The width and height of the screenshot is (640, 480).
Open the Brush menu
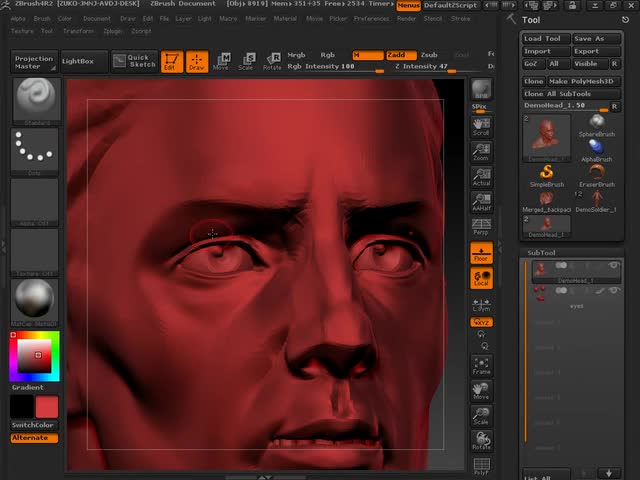[x=42, y=19]
